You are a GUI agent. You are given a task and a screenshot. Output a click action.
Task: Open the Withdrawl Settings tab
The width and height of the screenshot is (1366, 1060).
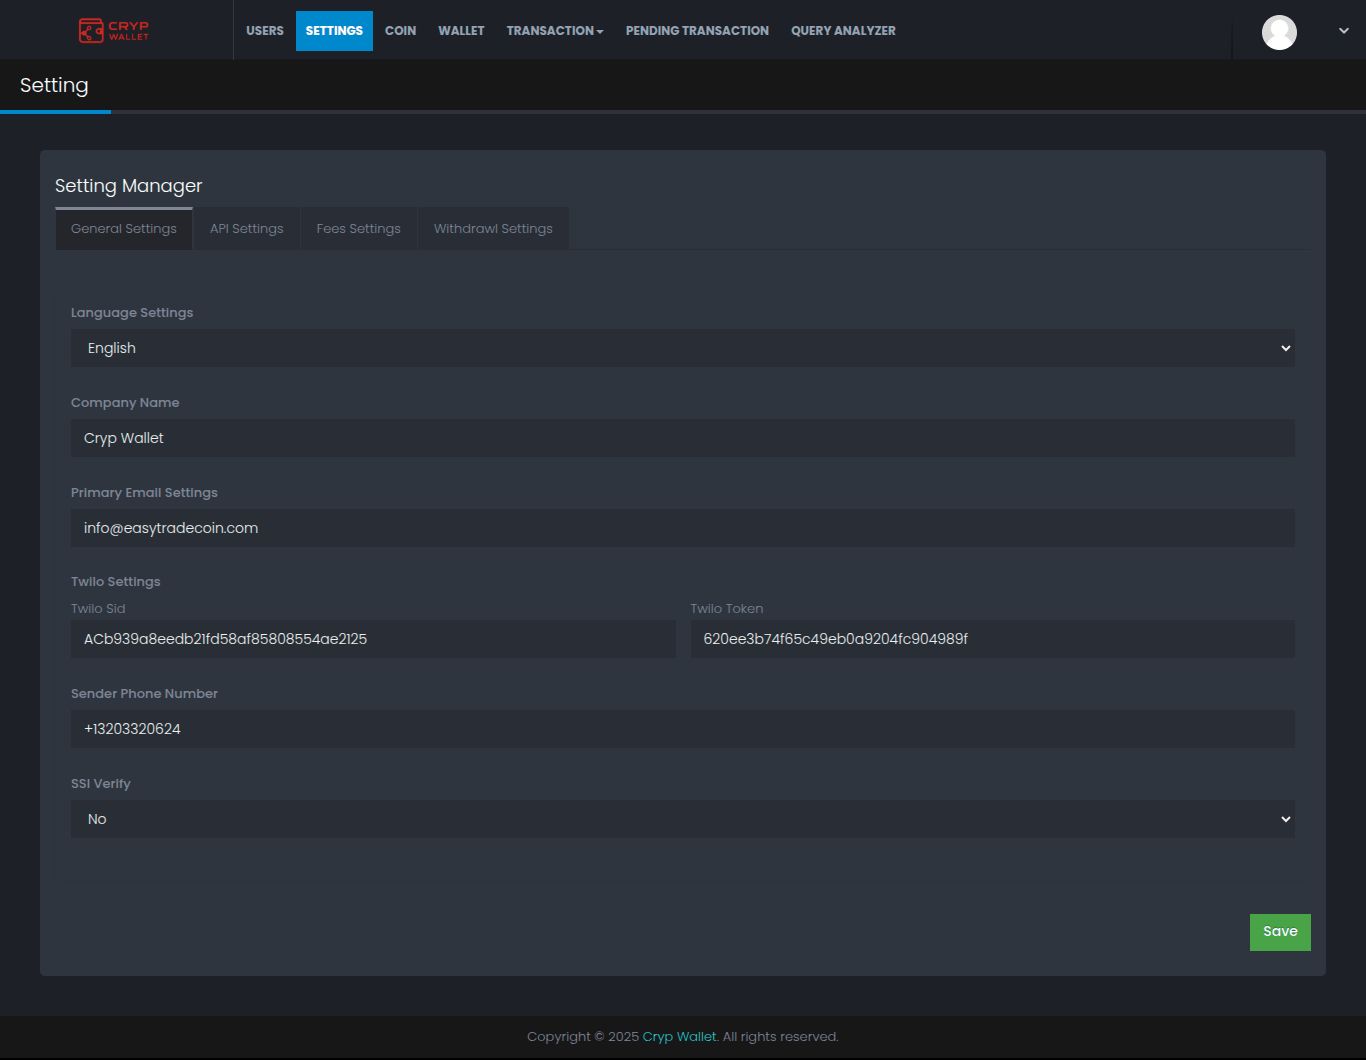493,229
